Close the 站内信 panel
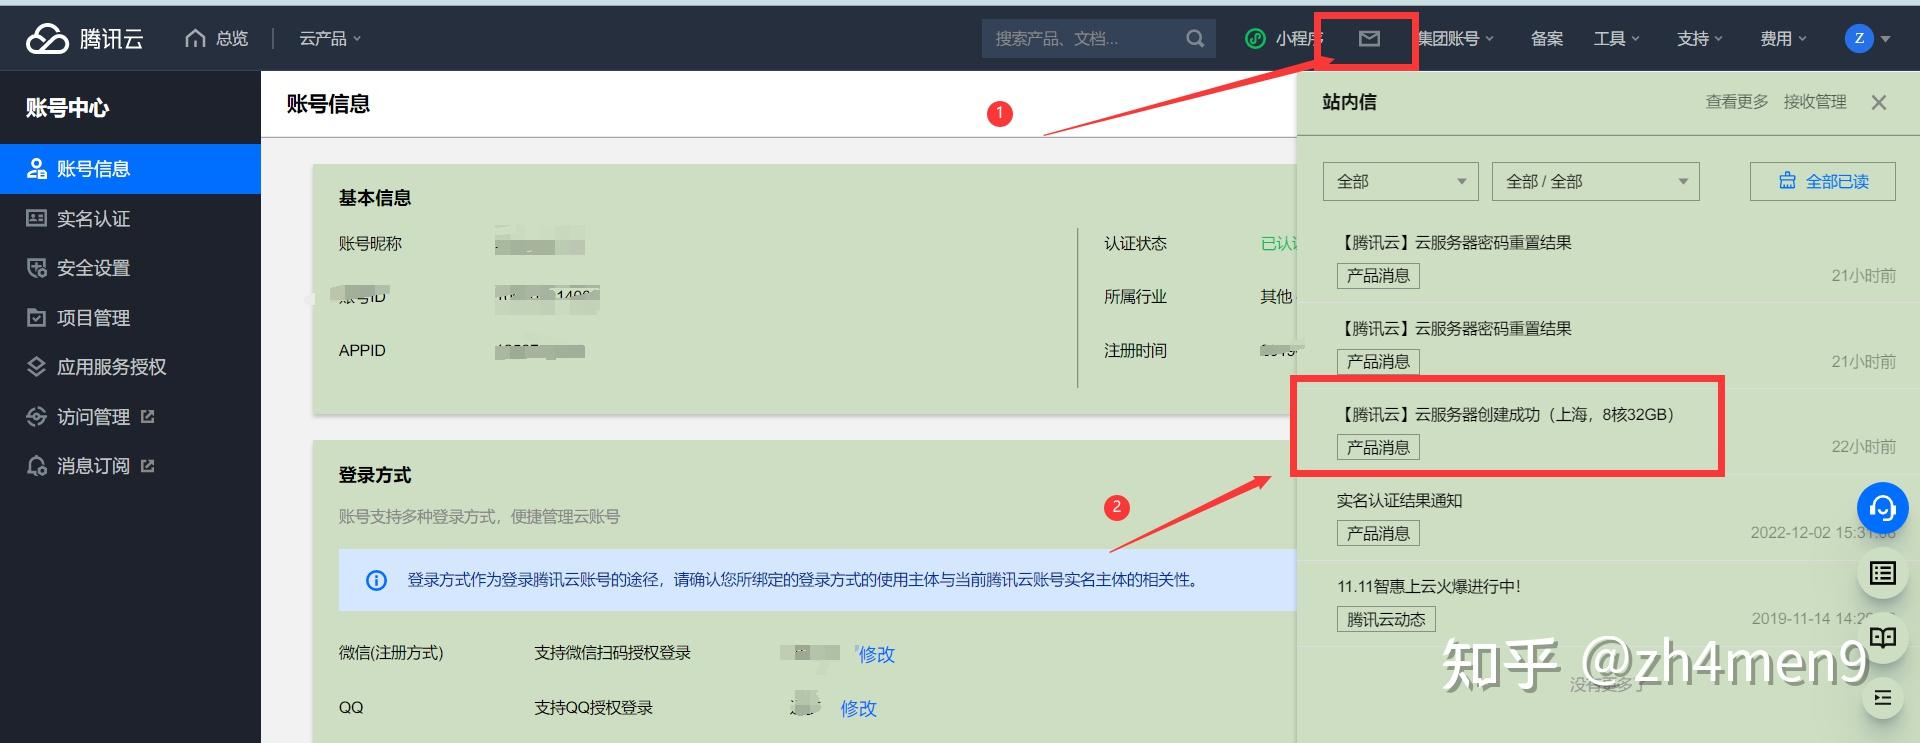 point(1879,102)
